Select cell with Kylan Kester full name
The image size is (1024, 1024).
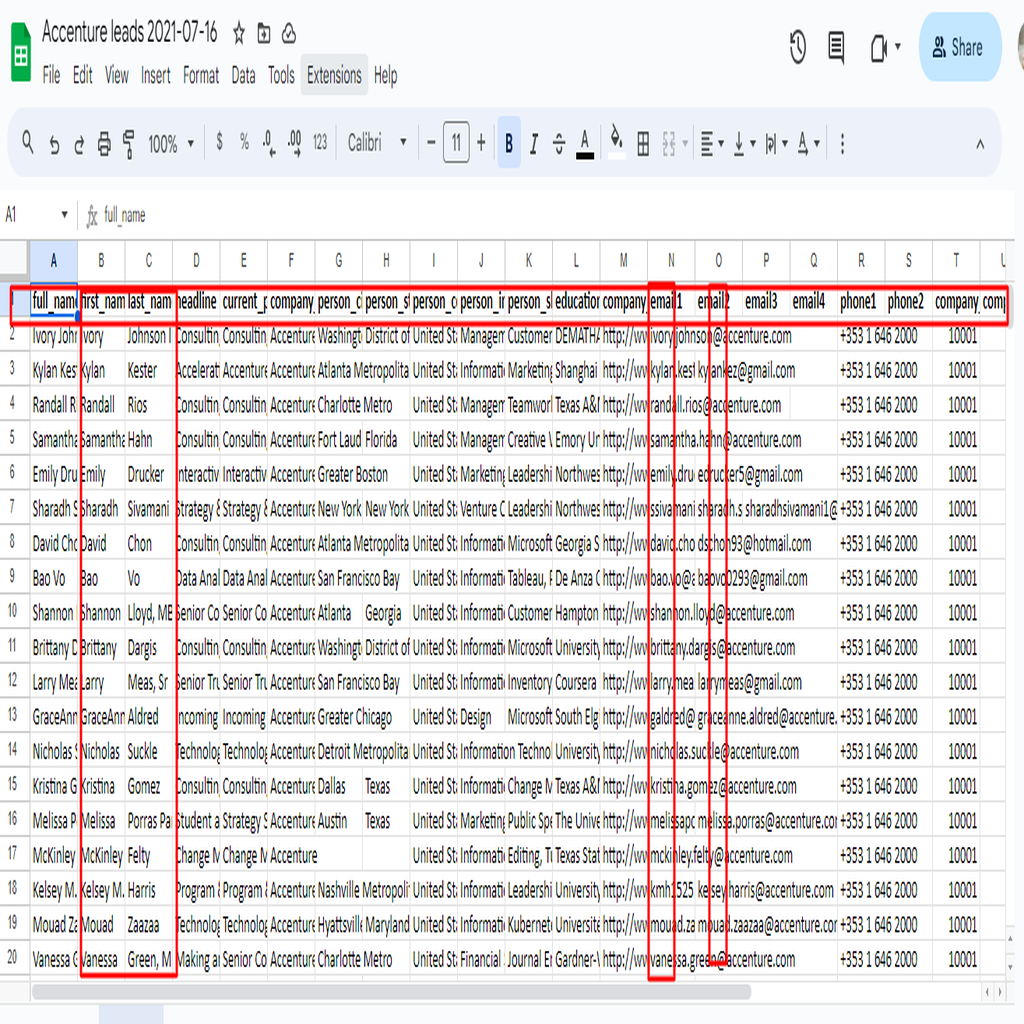coord(54,370)
